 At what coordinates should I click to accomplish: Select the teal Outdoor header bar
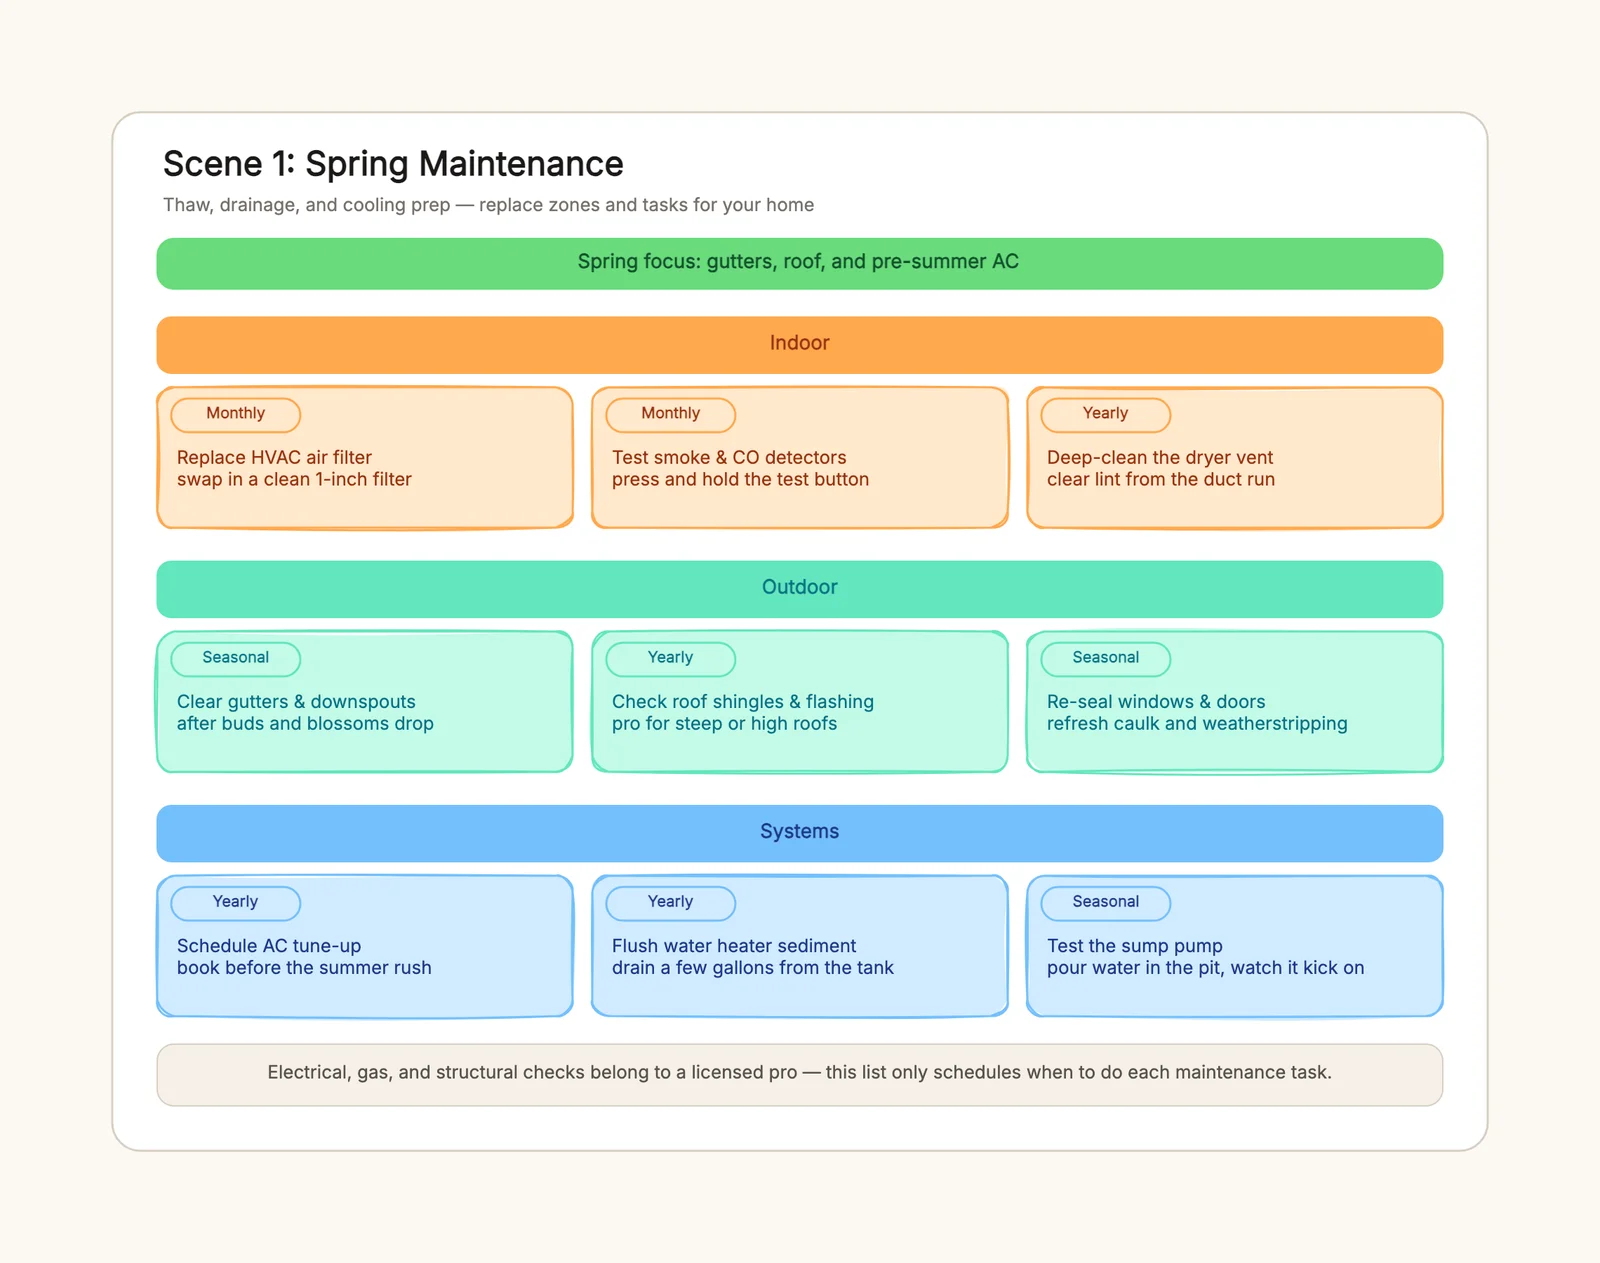click(799, 588)
